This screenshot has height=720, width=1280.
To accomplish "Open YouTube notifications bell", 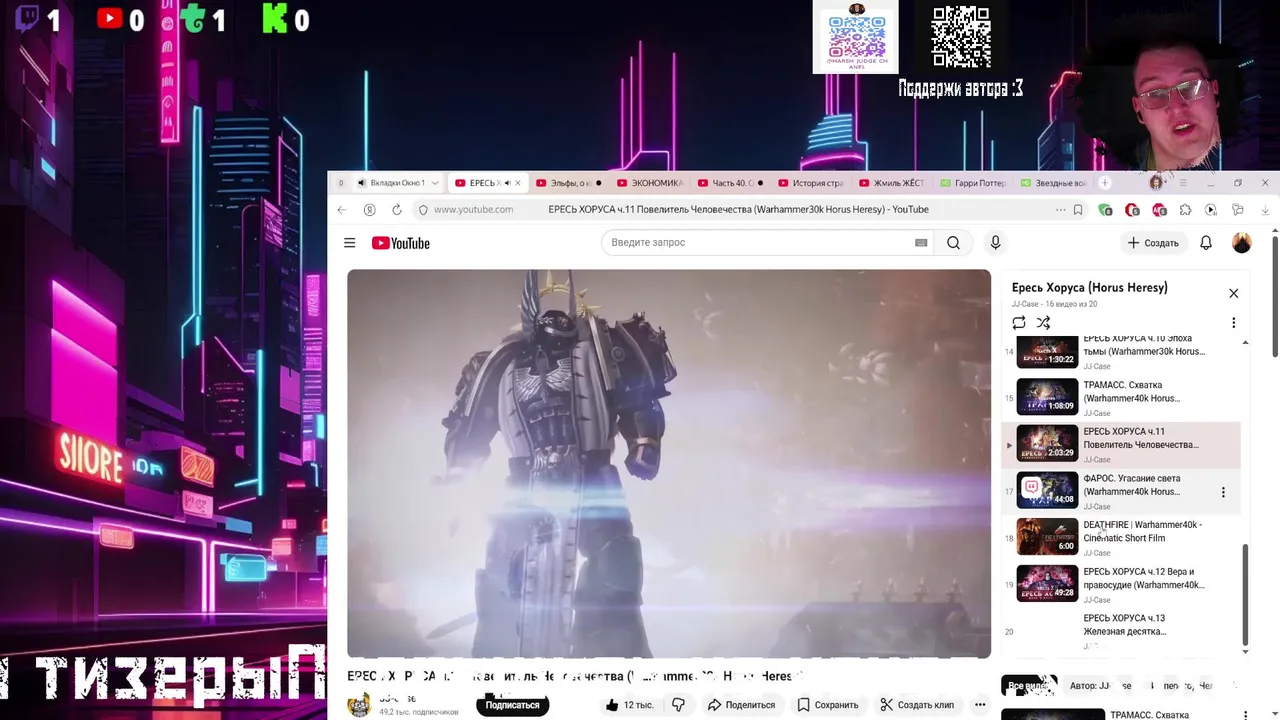I will click(x=1206, y=243).
